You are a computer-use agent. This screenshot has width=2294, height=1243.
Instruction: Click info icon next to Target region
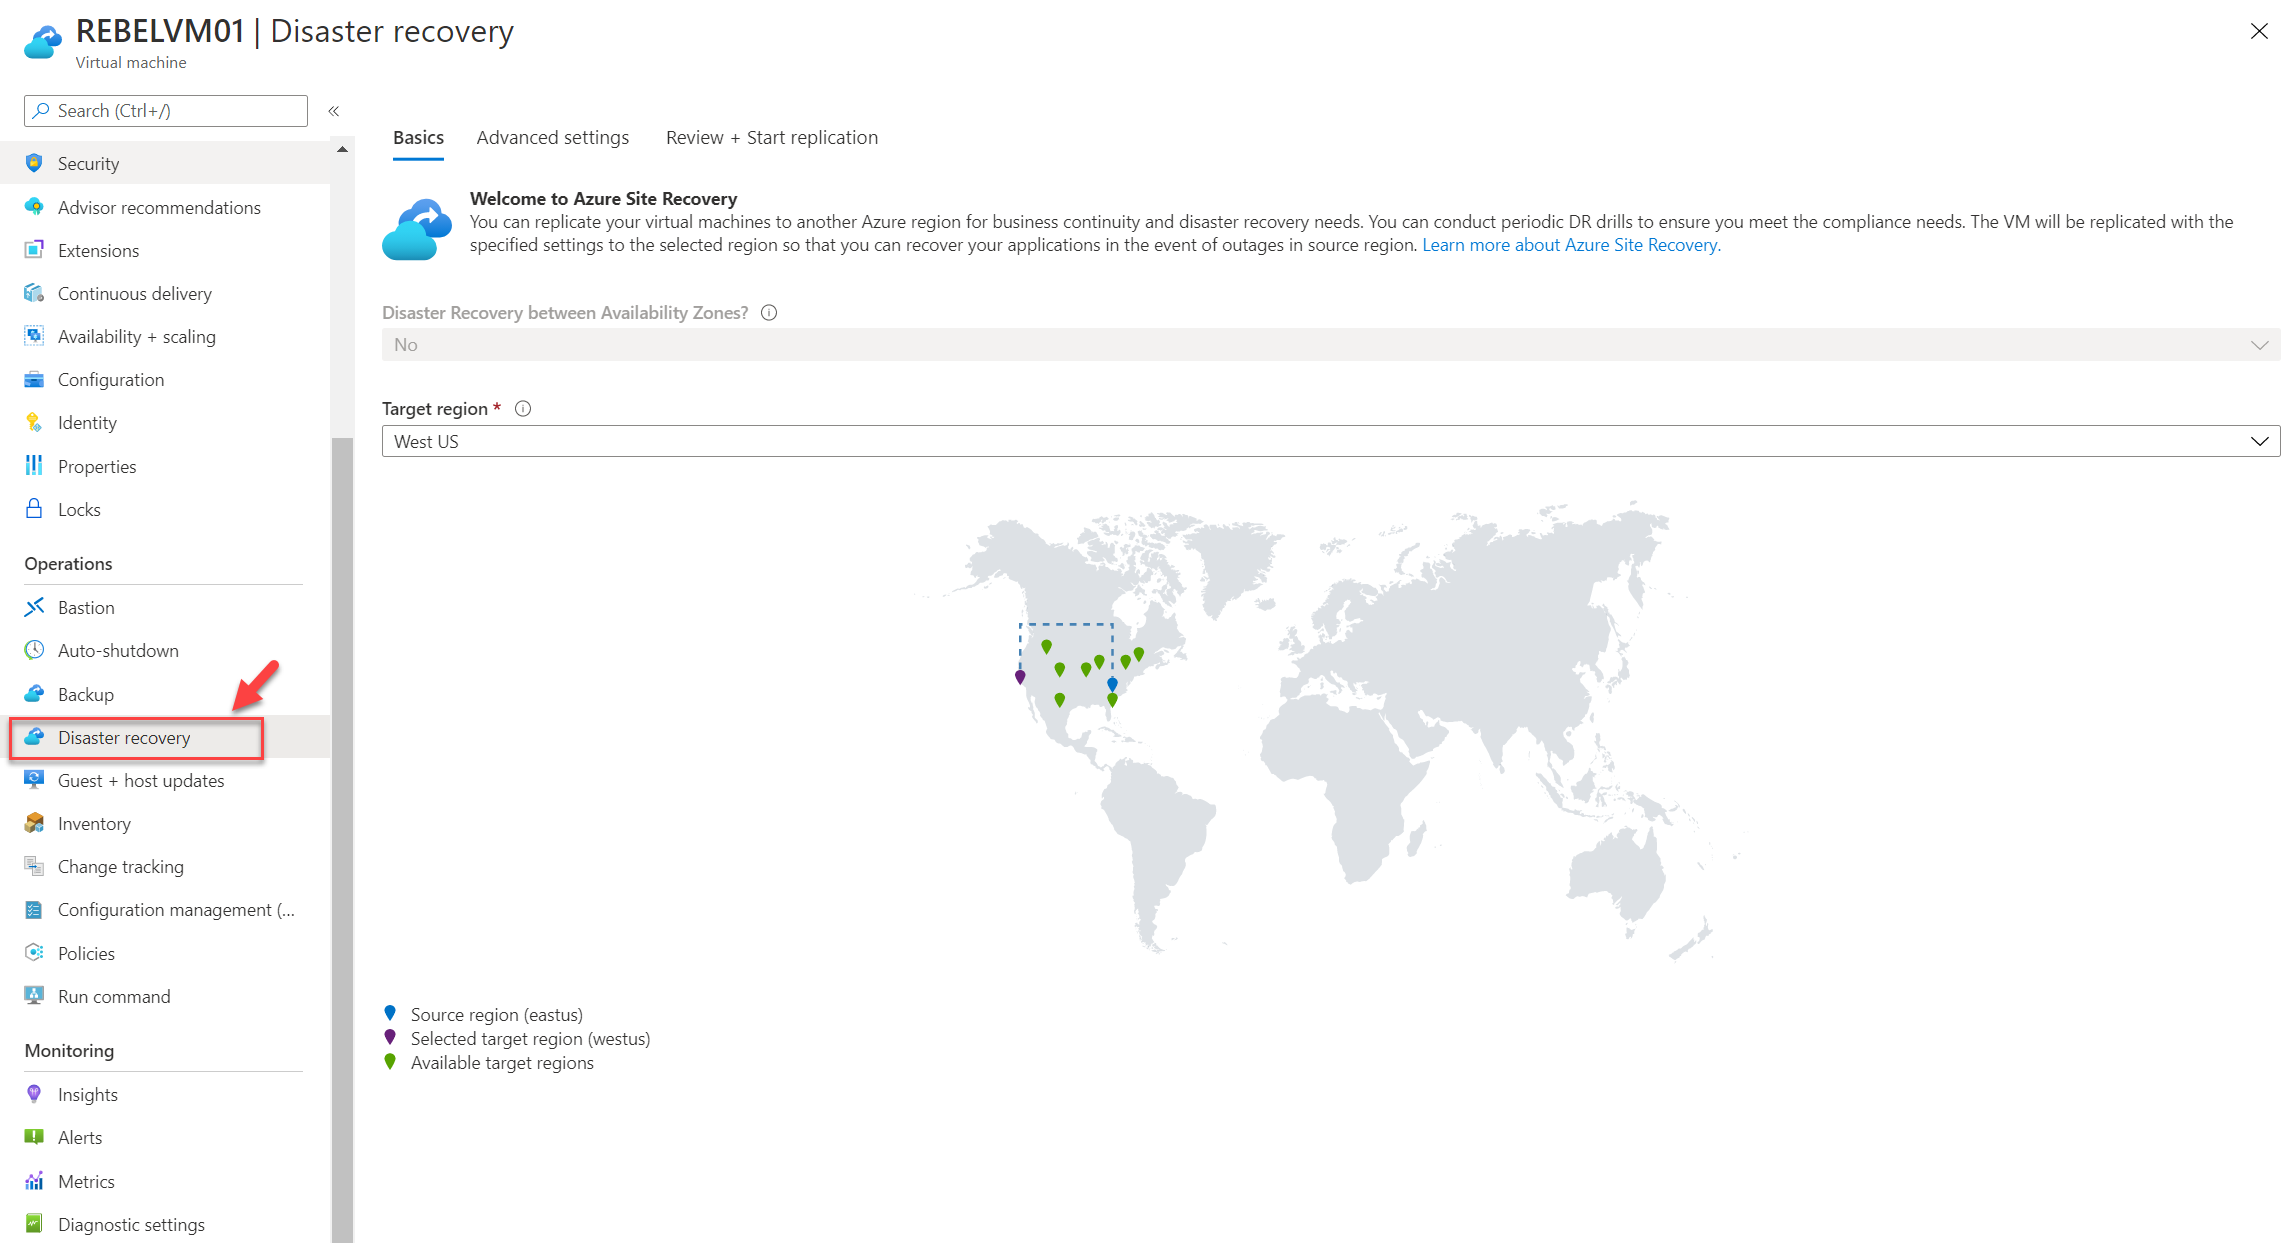[523, 409]
